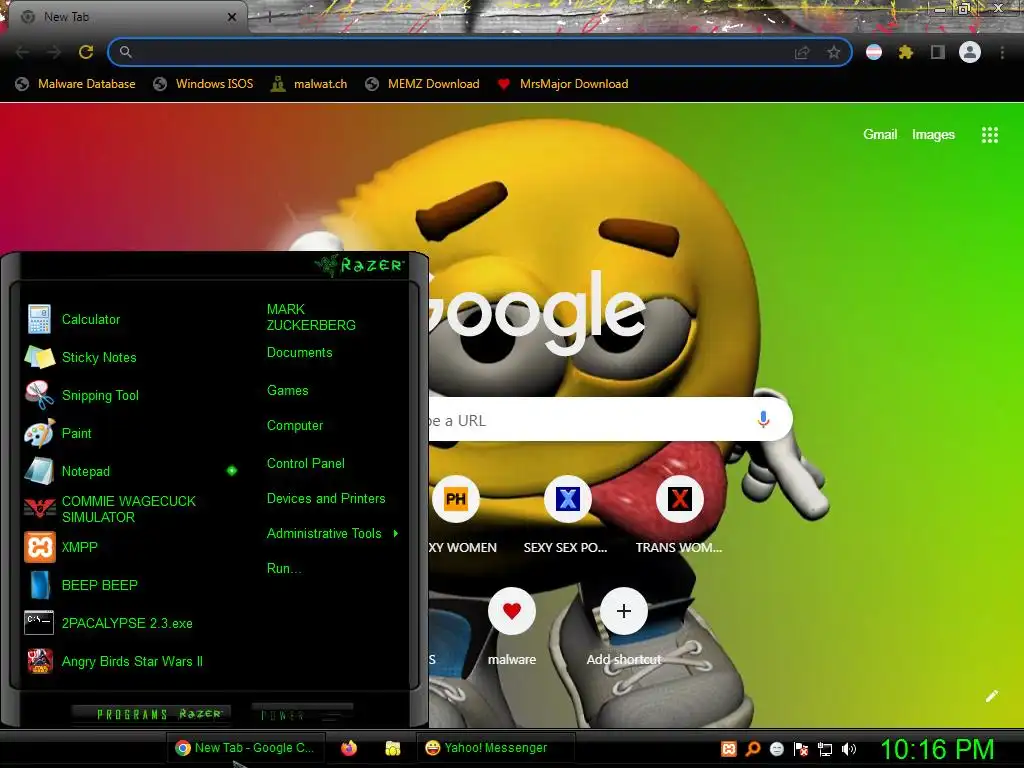Click the flag action center tray icon
1024x768 pixels.
801,749
